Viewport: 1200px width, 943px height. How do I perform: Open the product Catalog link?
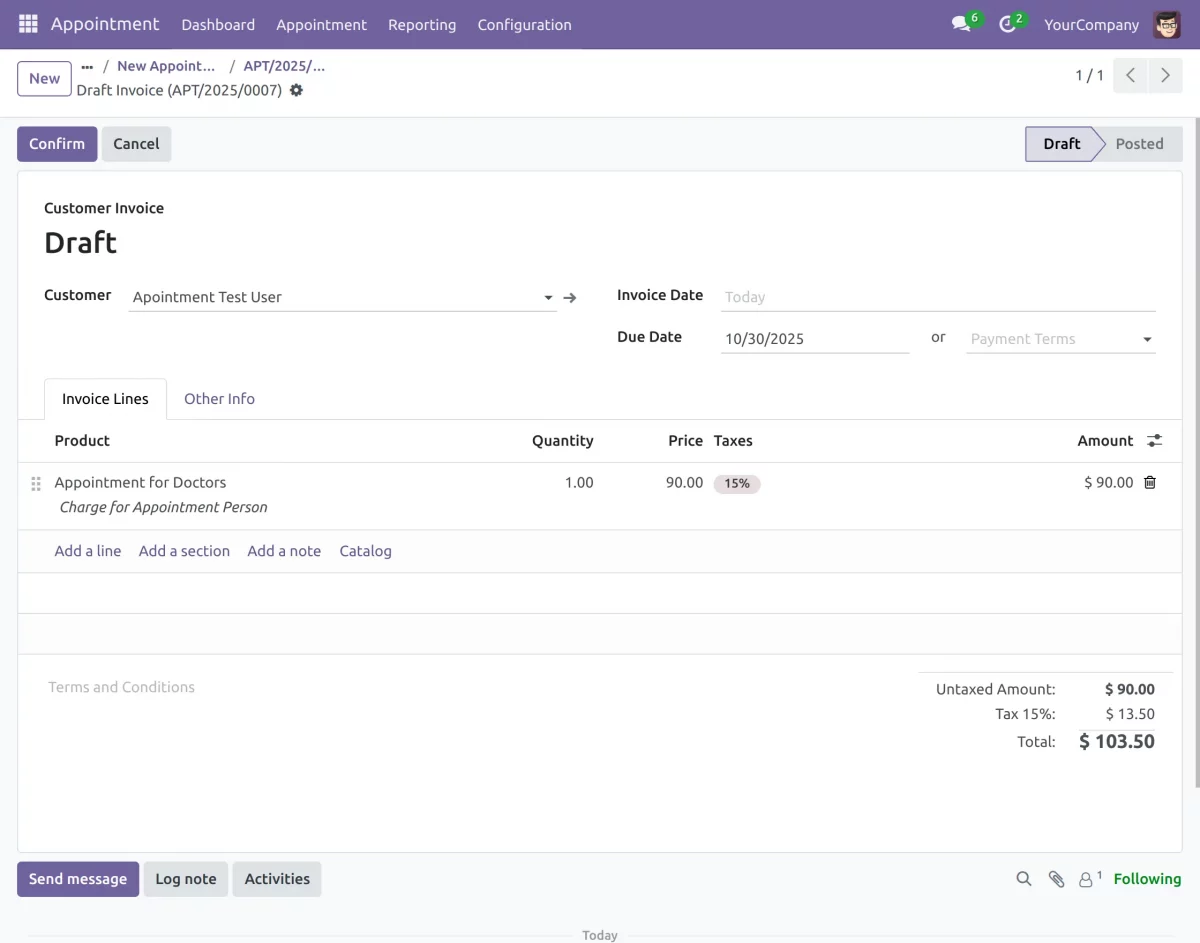point(365,551)
